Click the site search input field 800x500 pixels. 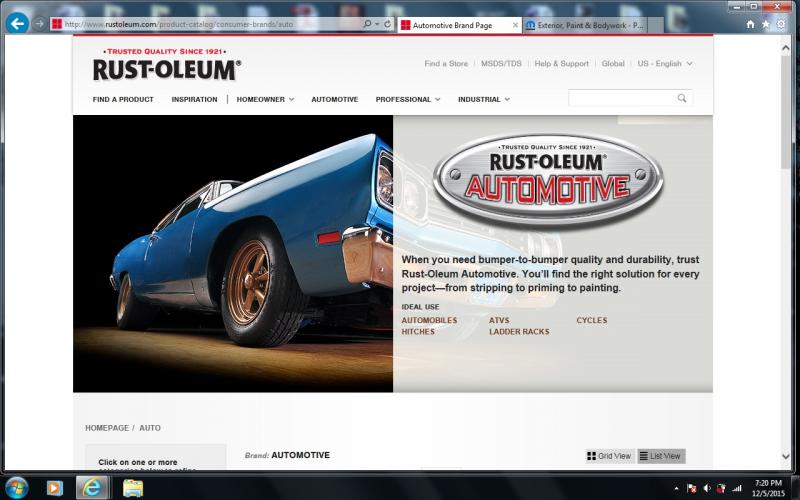click(622, 98)
